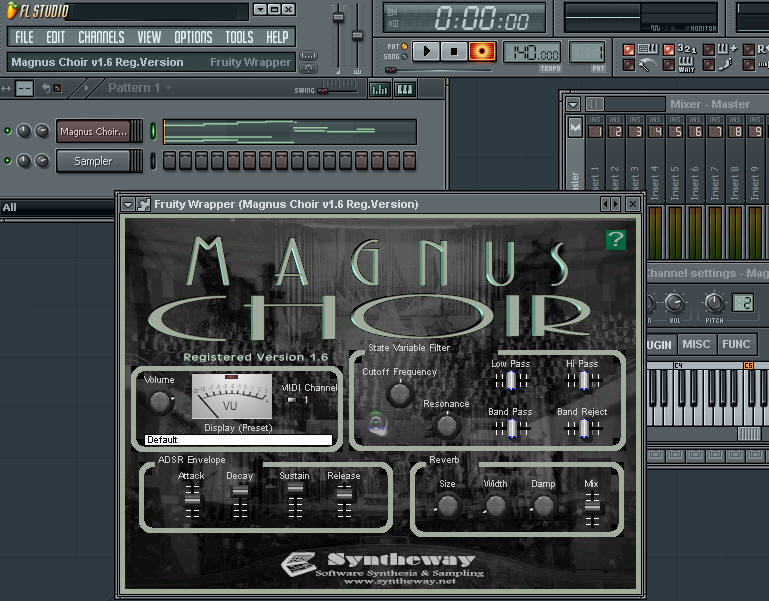Open the FILE menu
This screenshot has width=769, height=601.
[24, 37]
